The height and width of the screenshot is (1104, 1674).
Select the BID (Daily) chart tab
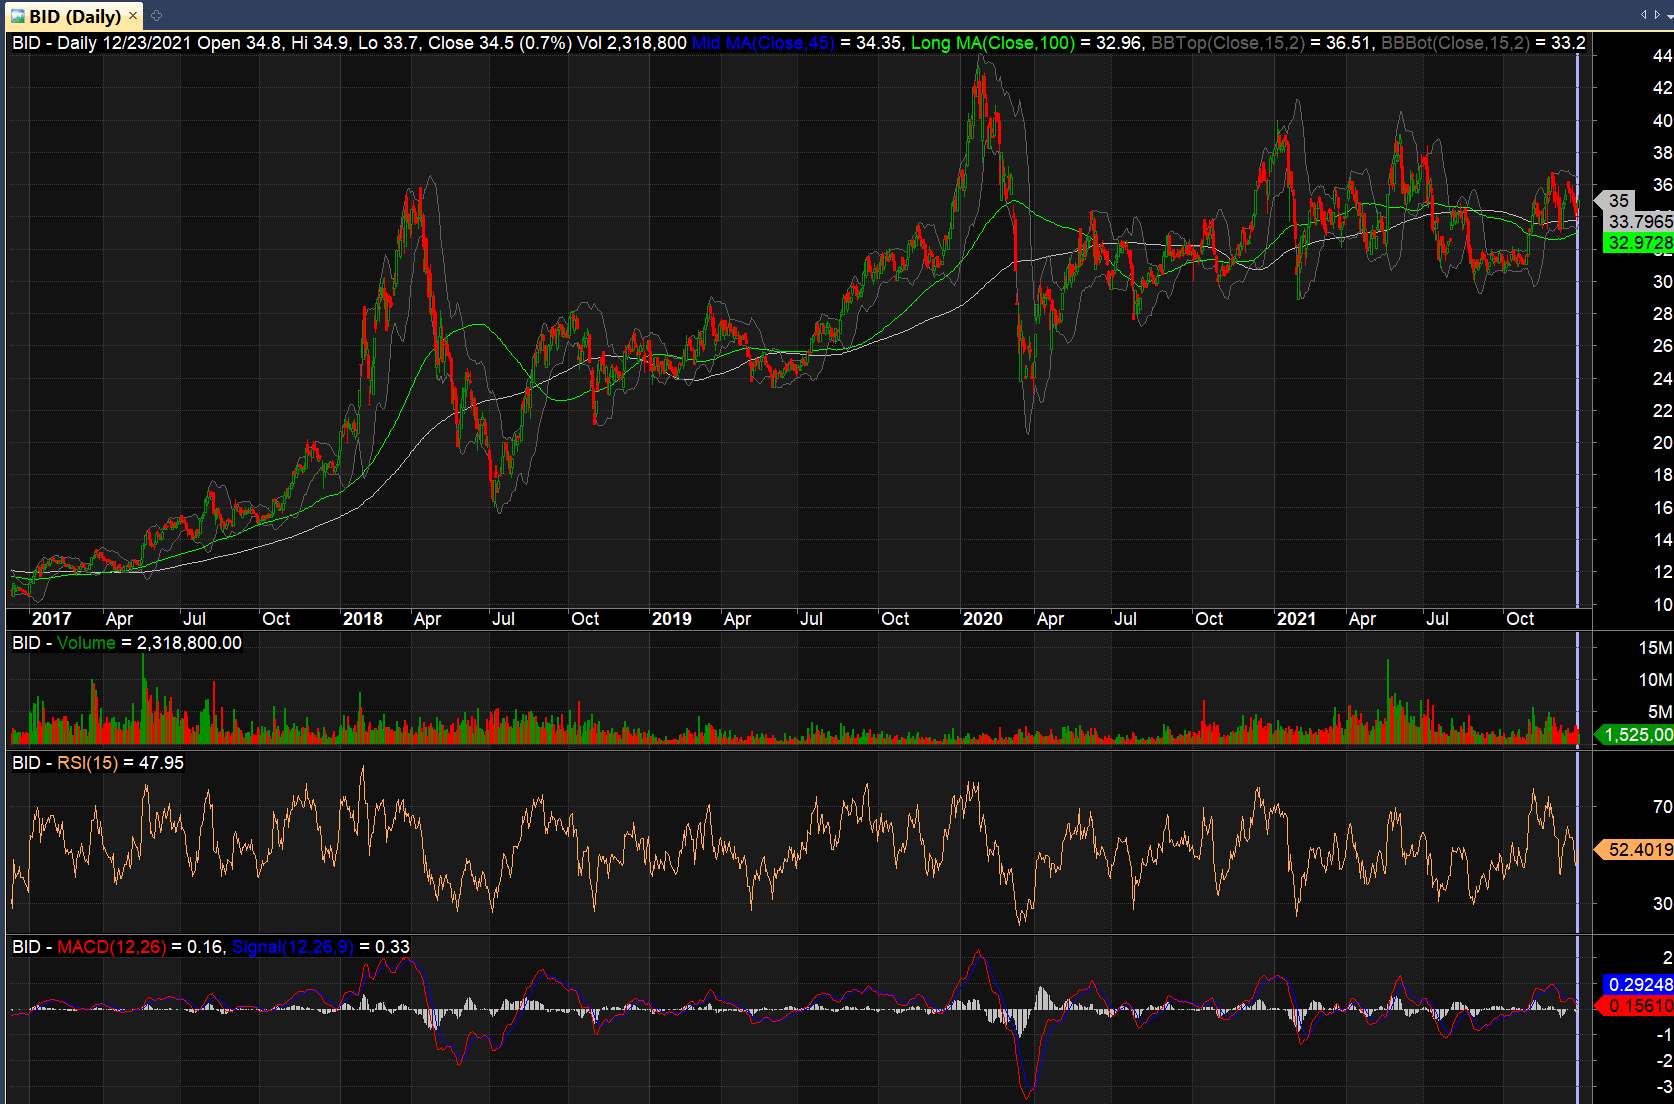(74, 16)
